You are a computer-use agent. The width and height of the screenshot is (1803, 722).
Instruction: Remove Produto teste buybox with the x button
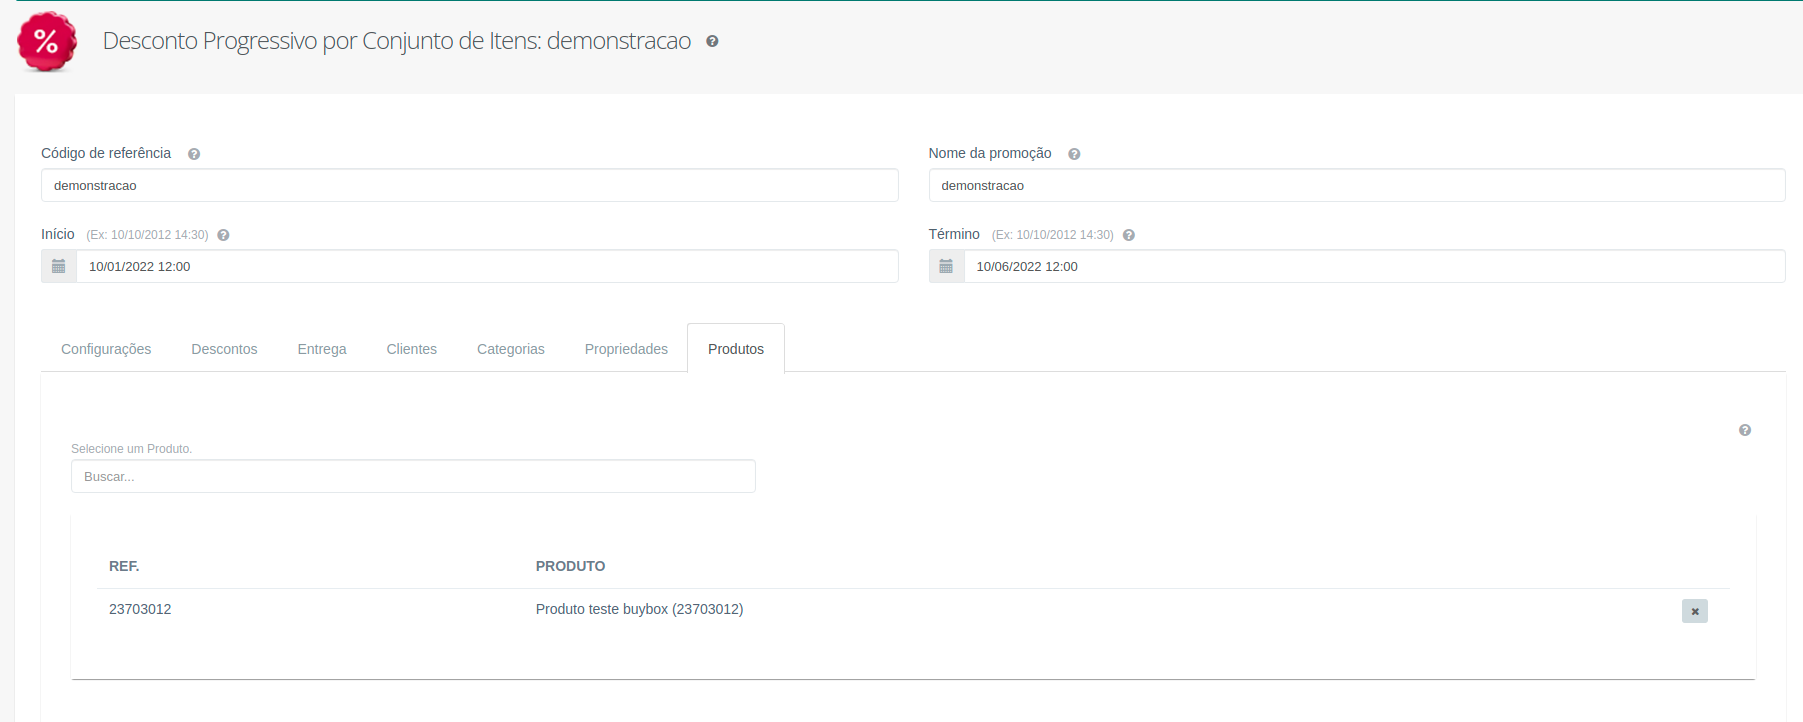[x=1695, y=611]
